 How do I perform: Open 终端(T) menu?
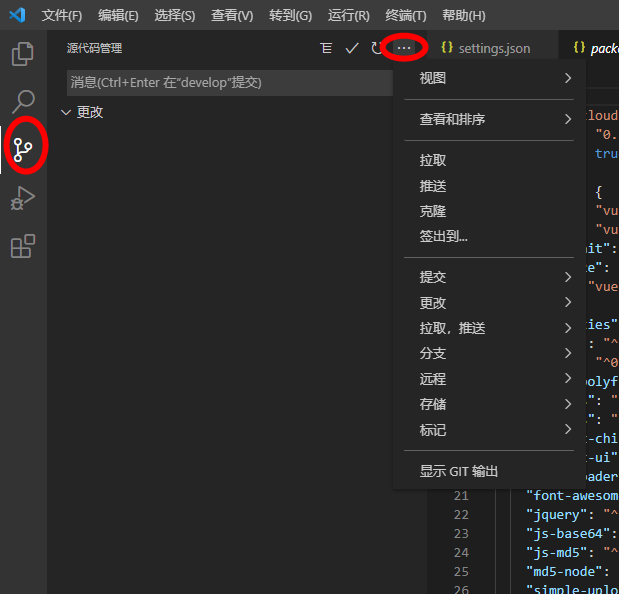coord(406,15)
